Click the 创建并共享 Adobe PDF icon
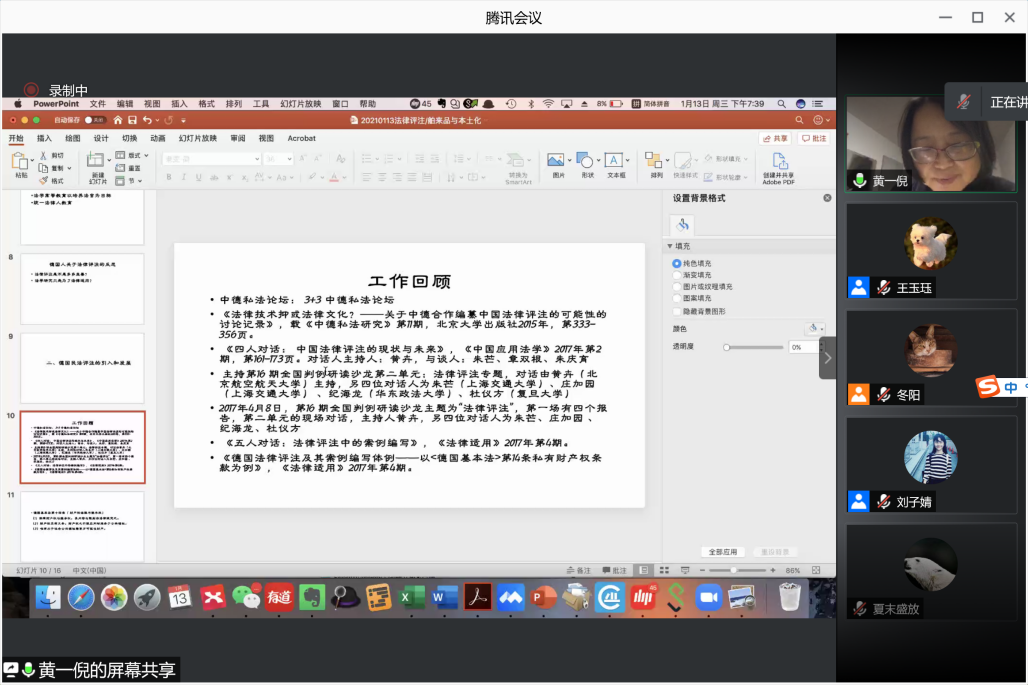 (778, 164)
